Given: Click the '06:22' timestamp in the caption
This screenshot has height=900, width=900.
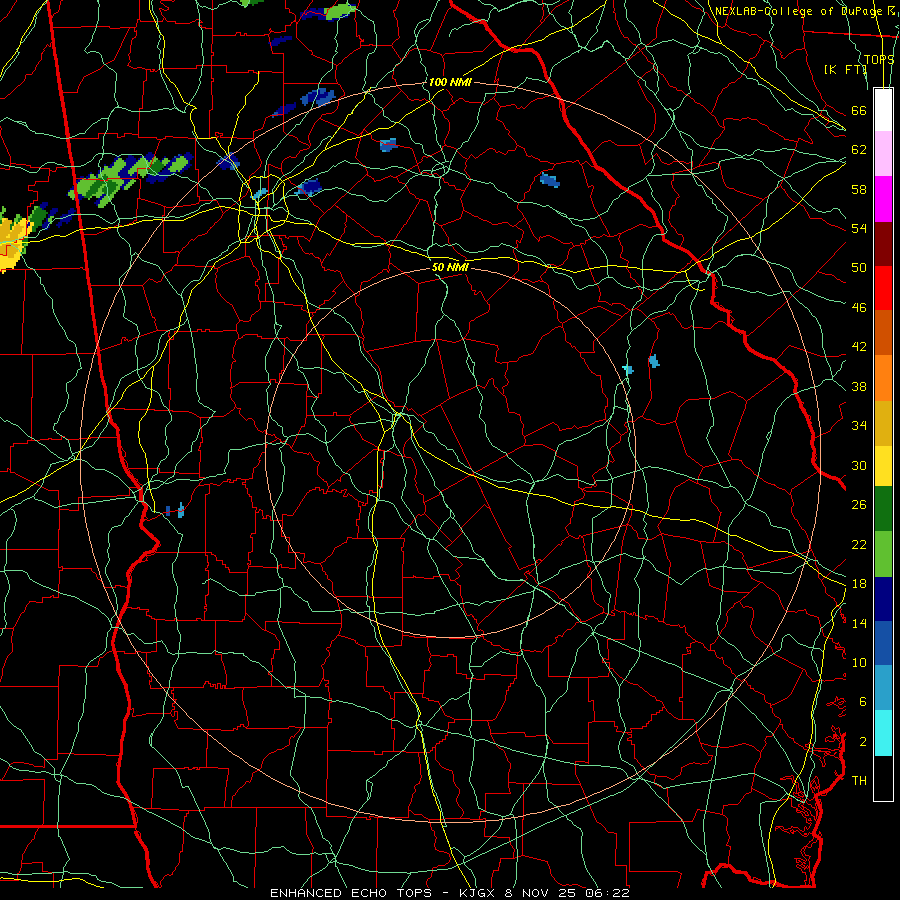Looking at the screenshot, I should (608, 893).
